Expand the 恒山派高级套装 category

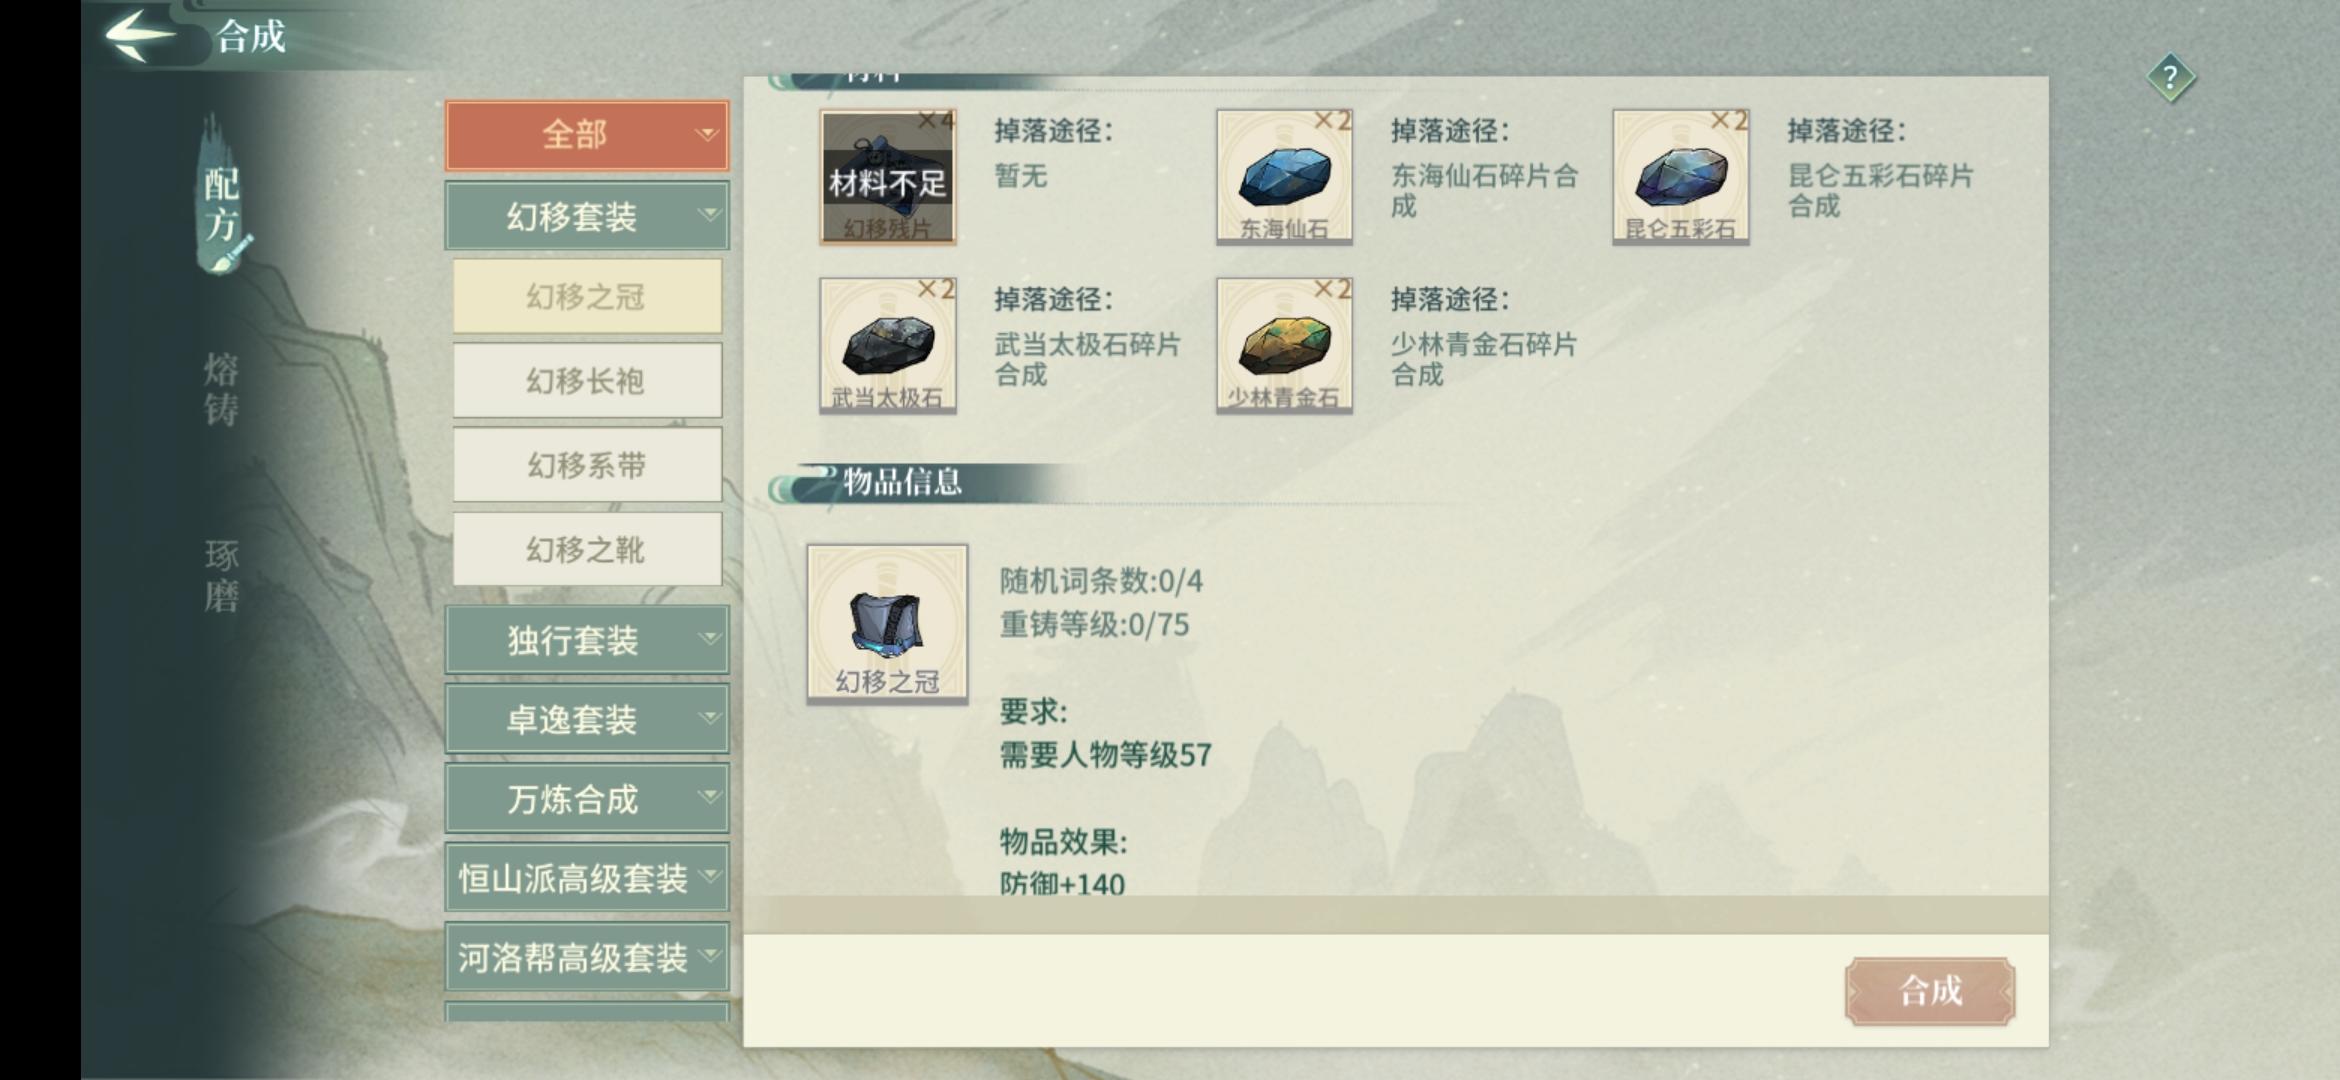click(x=587, y=878)
